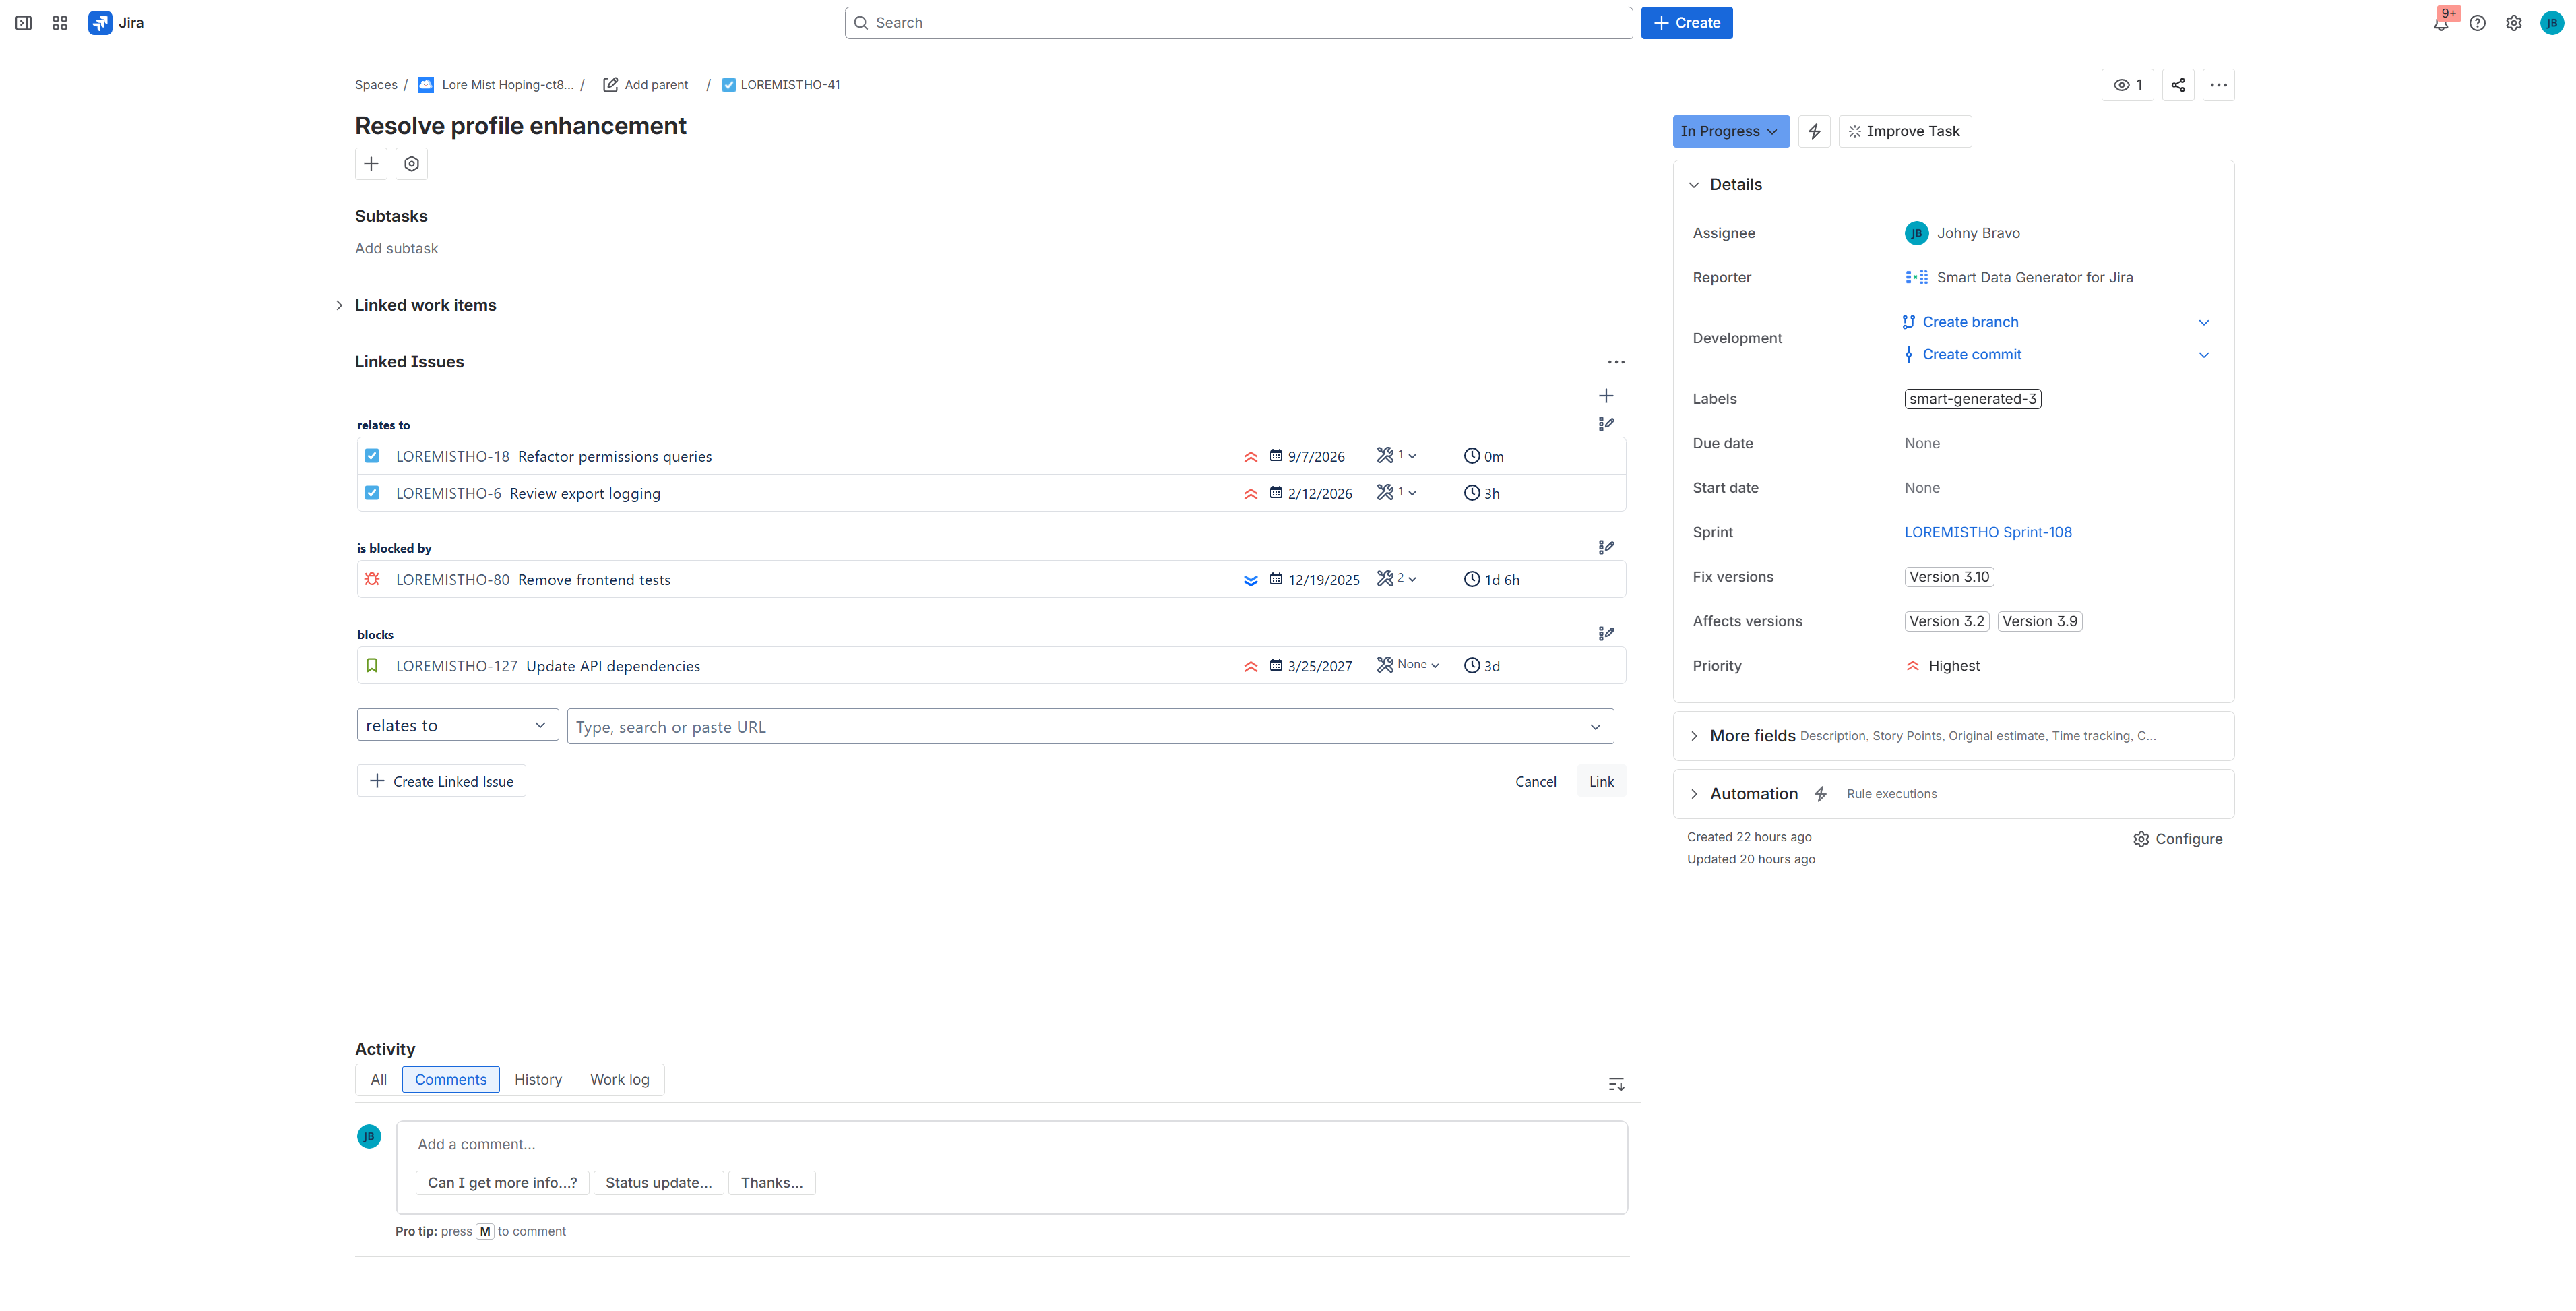Screen dimensions: 2576x1311
Task: Toggle the watch eye button
Action: [x=2127, y=85]
